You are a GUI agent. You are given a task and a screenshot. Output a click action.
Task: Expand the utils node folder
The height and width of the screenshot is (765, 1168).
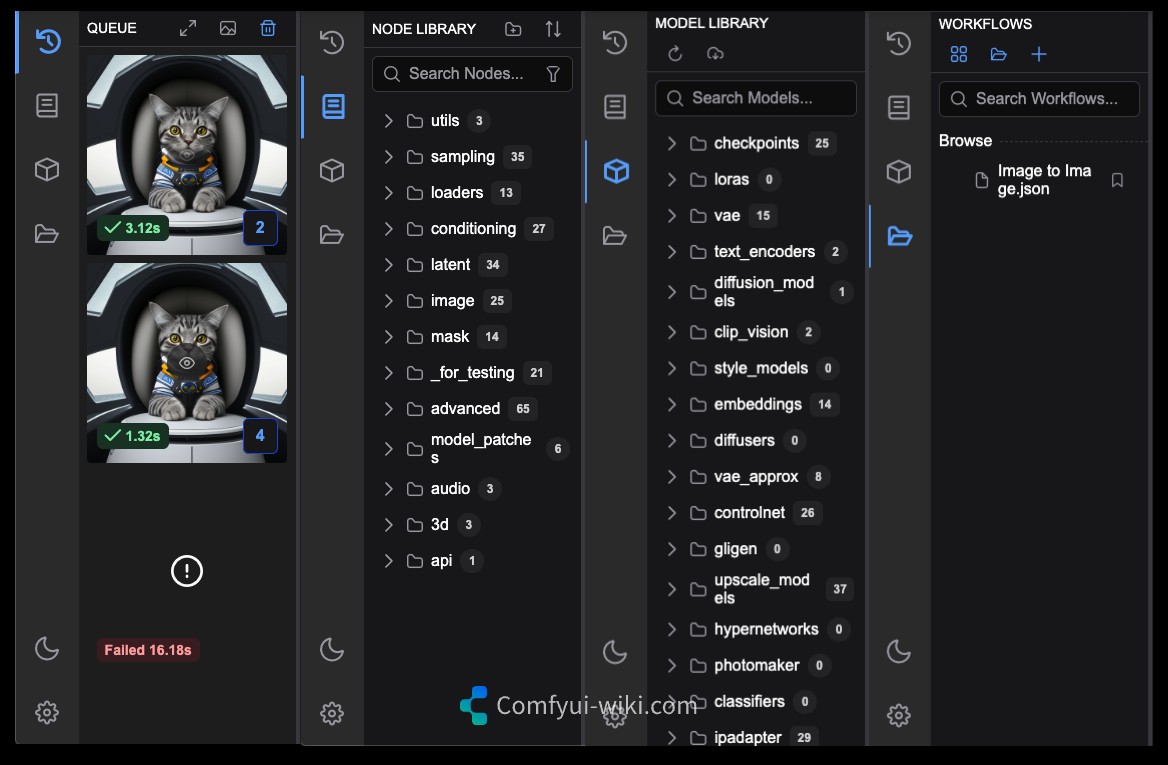tap(388, 121)
